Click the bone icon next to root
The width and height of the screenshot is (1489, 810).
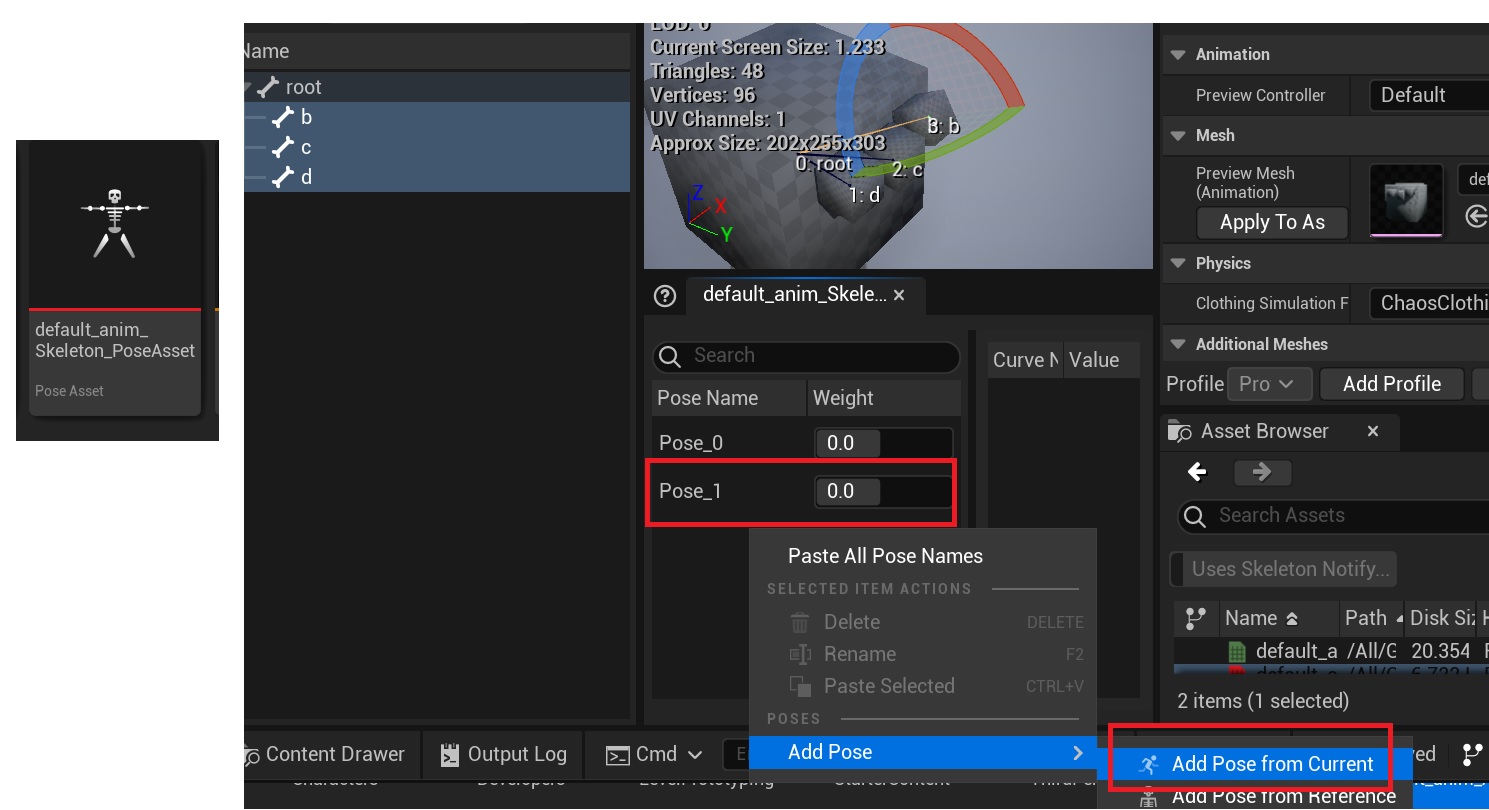267,87
